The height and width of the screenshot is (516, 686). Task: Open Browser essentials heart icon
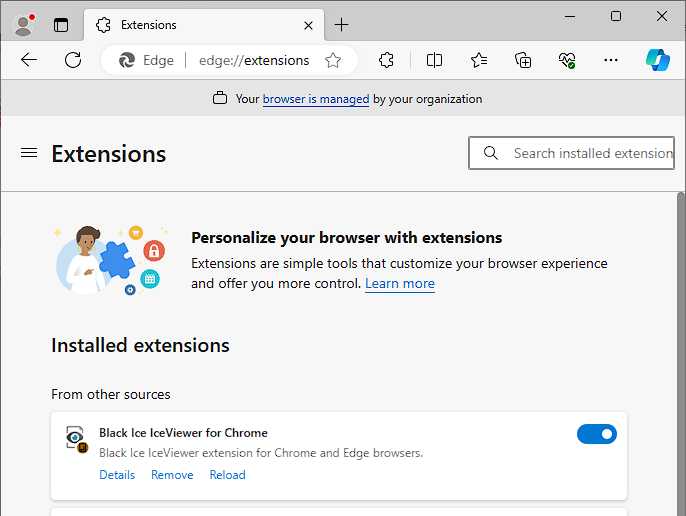[x=567, y=60]
